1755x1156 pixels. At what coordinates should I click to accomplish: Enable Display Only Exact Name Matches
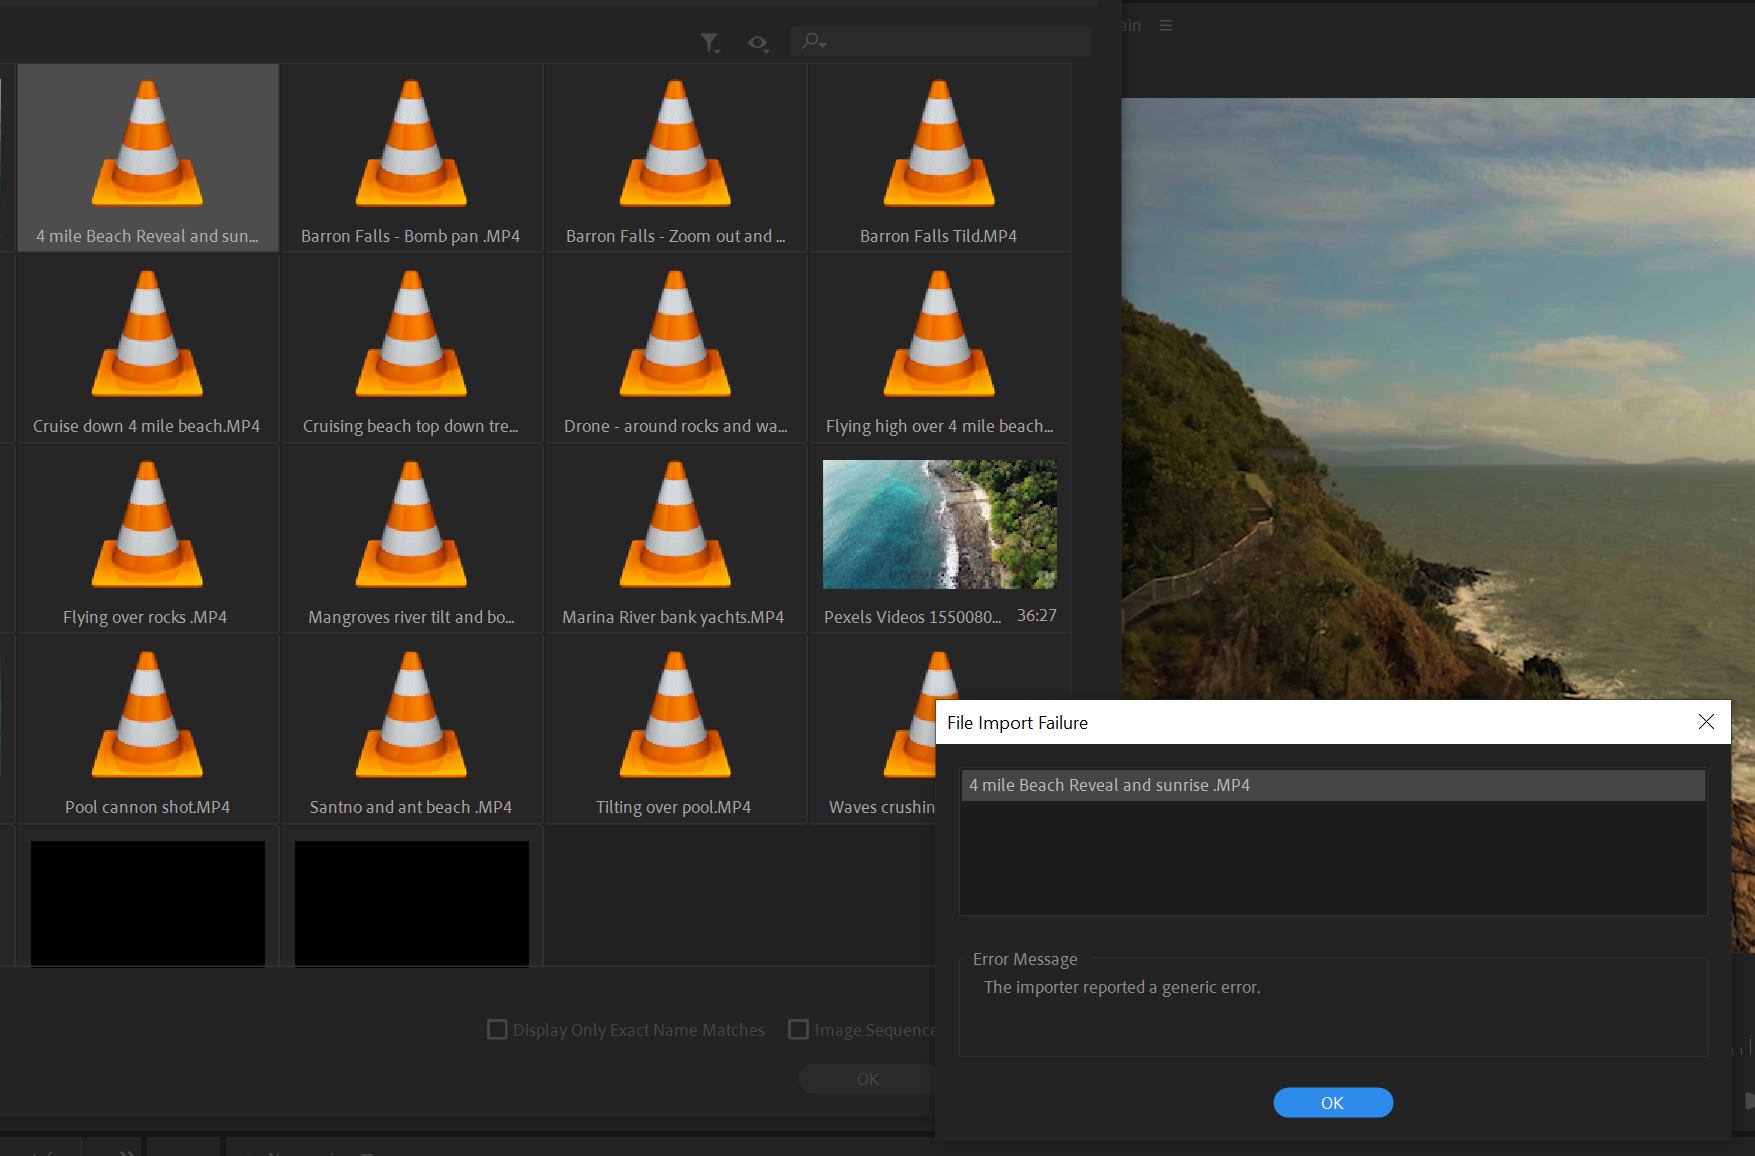[496, 1029]
